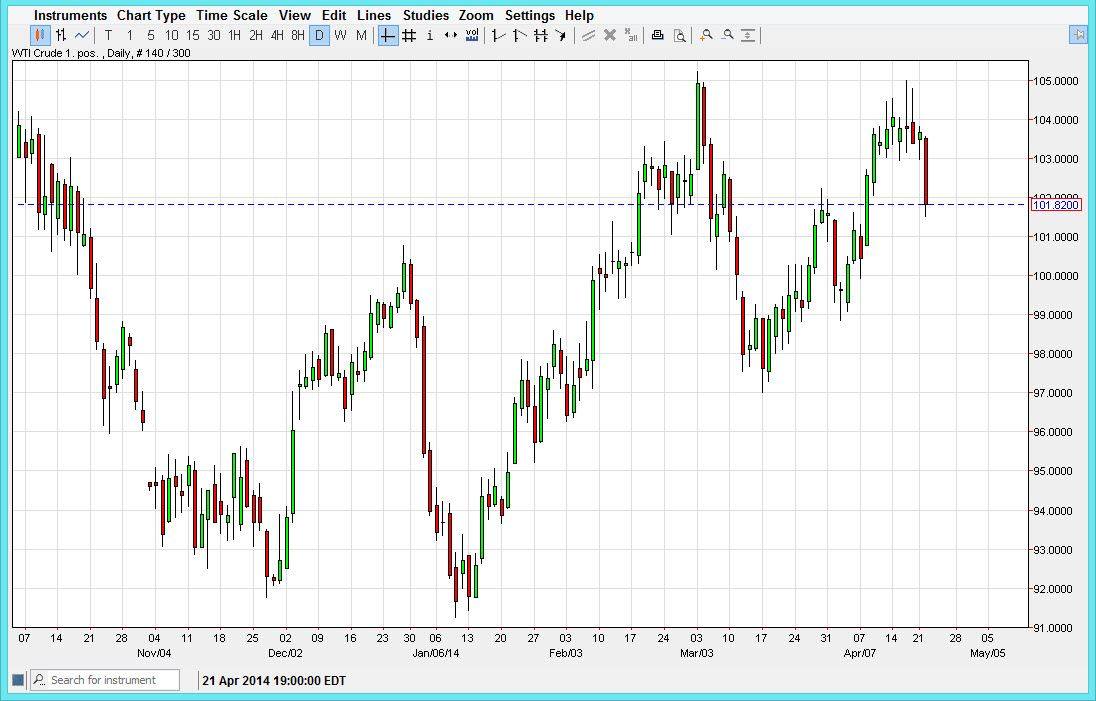Use the zoom in magnifier icon

click(705, 35)
